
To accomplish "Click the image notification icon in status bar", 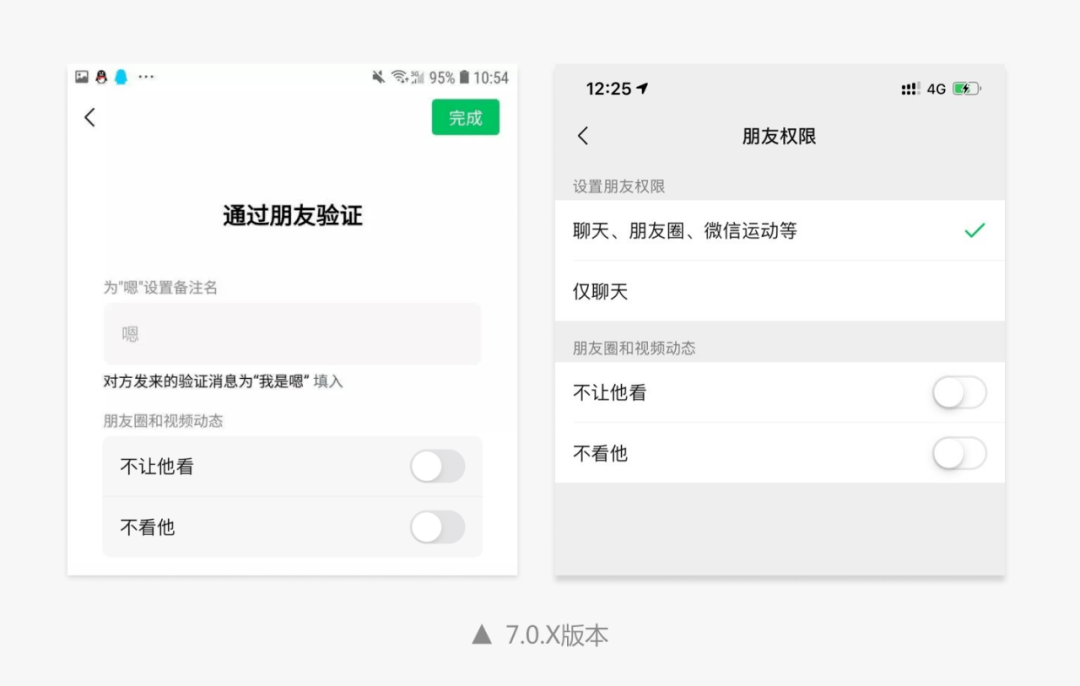I will coord(82,76).
